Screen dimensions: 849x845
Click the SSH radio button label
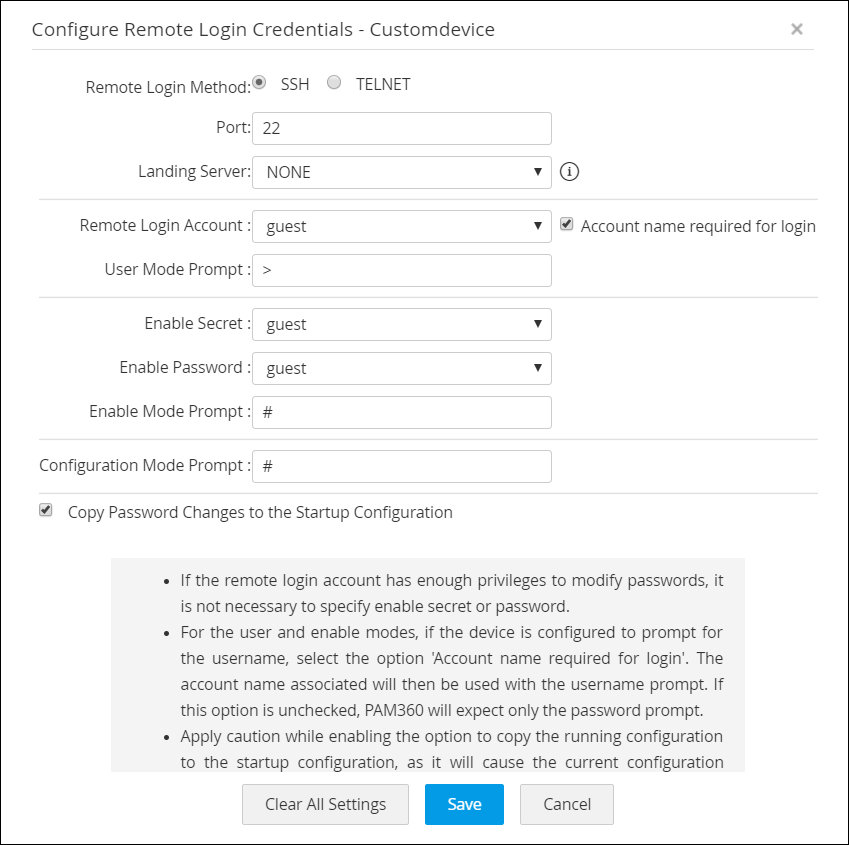295,84
